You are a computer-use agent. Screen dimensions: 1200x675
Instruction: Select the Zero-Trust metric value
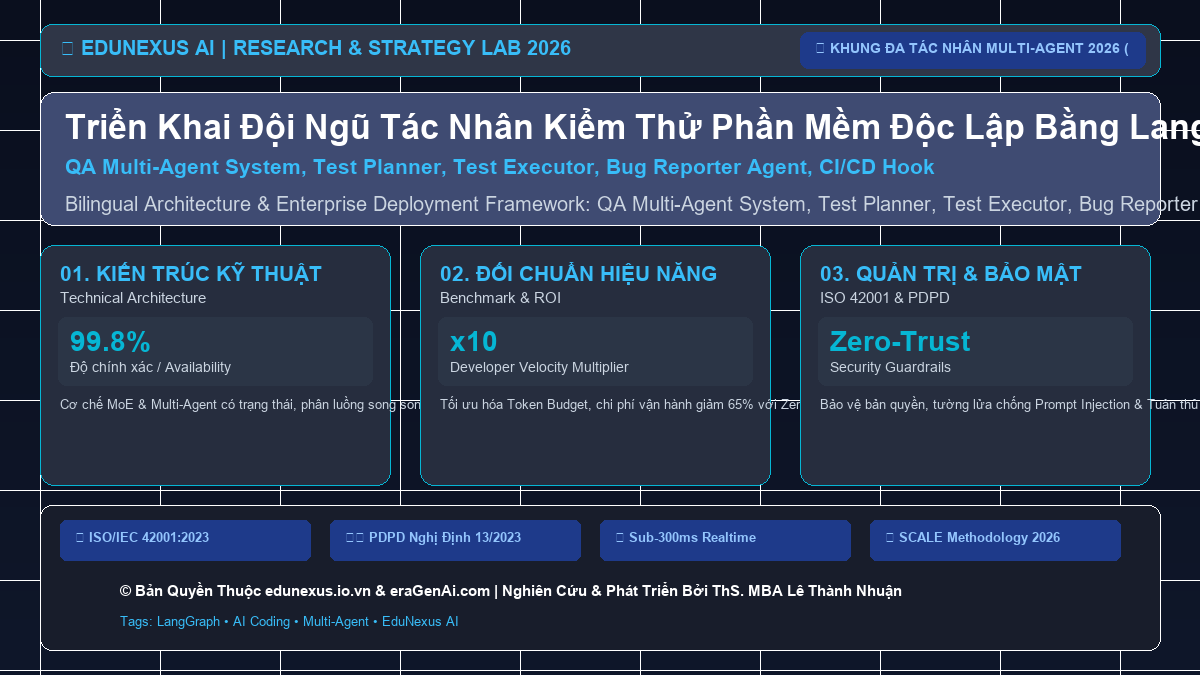point(900,342)
